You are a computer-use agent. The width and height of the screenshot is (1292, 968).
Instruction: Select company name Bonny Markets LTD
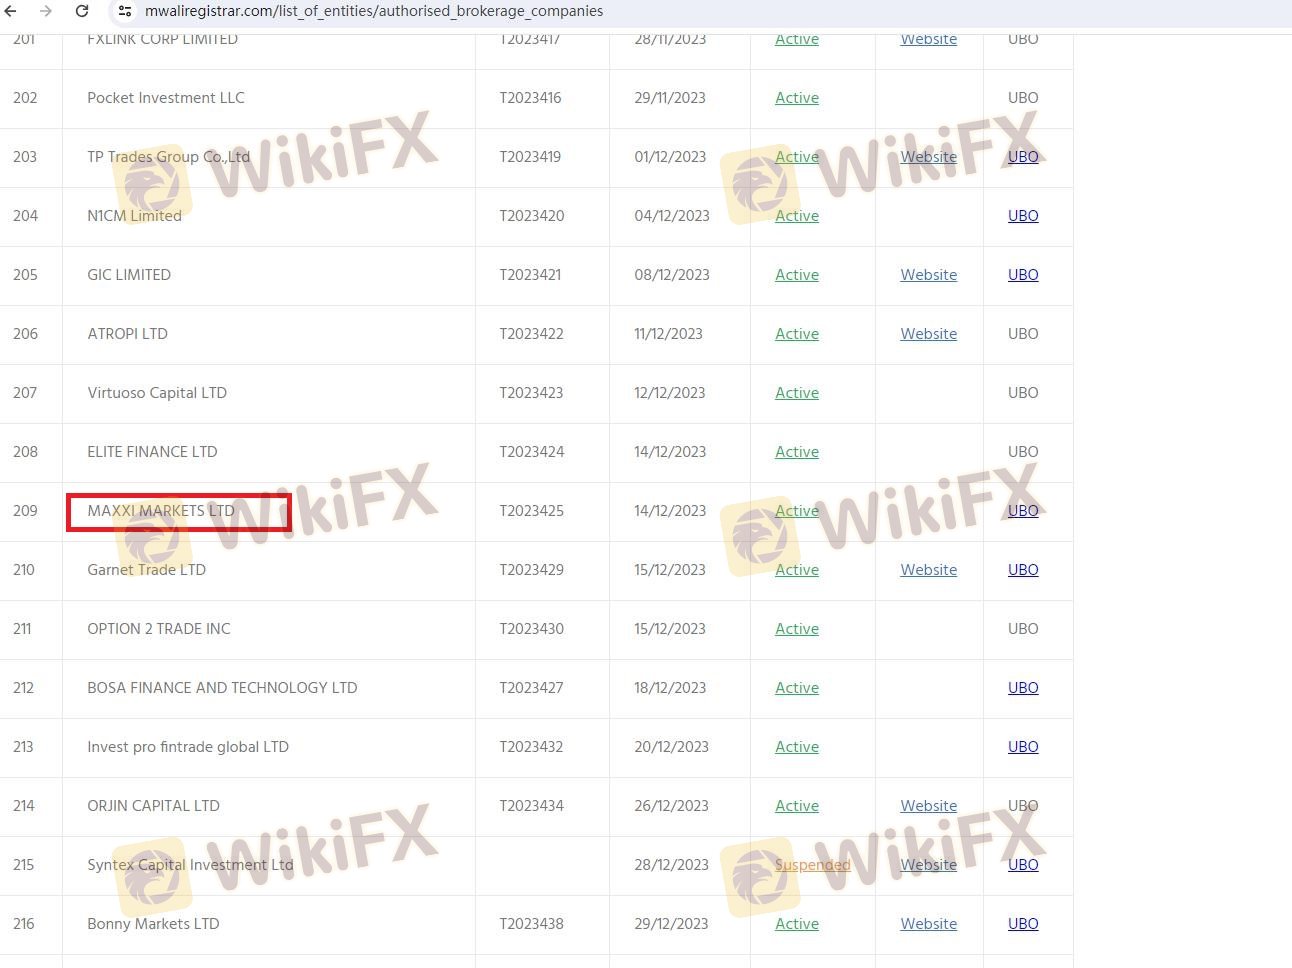click(153, 924)
